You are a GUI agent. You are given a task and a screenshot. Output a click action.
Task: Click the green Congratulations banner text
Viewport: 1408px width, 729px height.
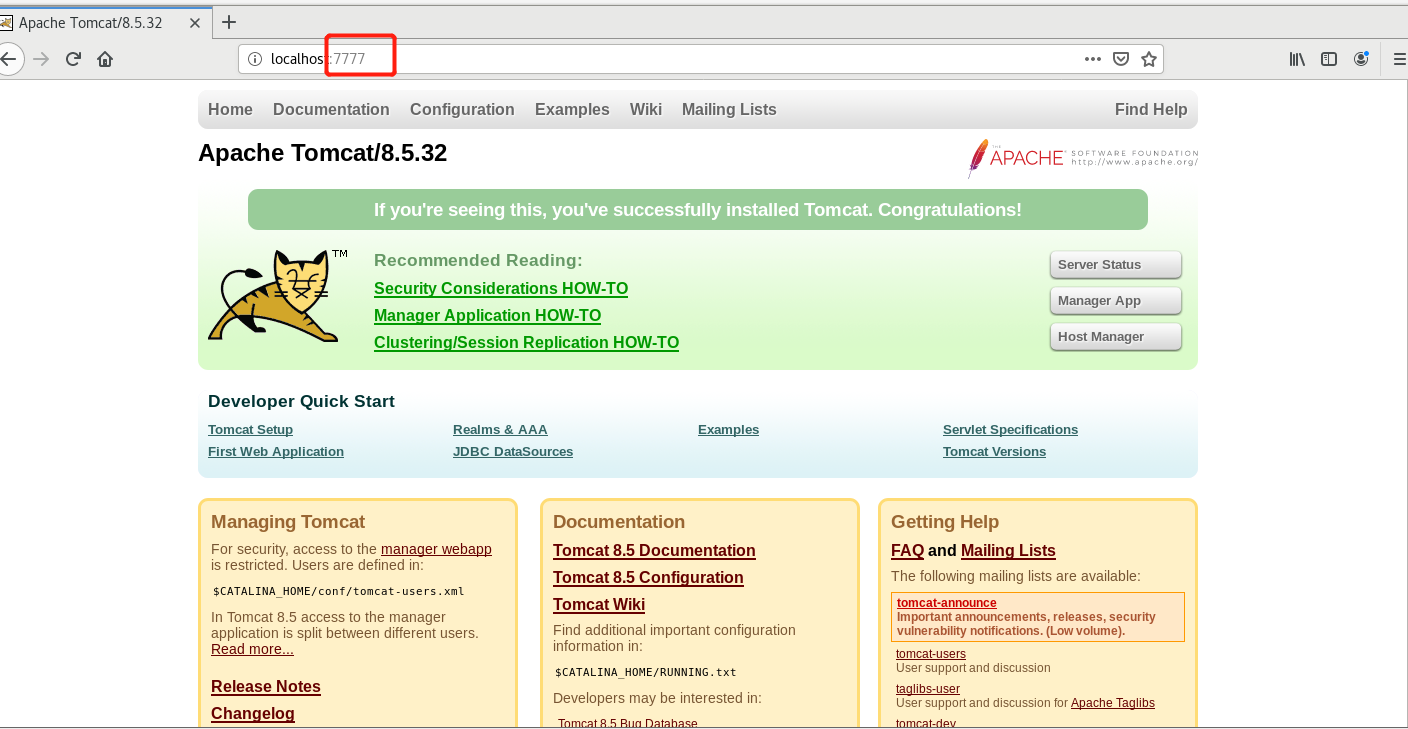[698, 210]
